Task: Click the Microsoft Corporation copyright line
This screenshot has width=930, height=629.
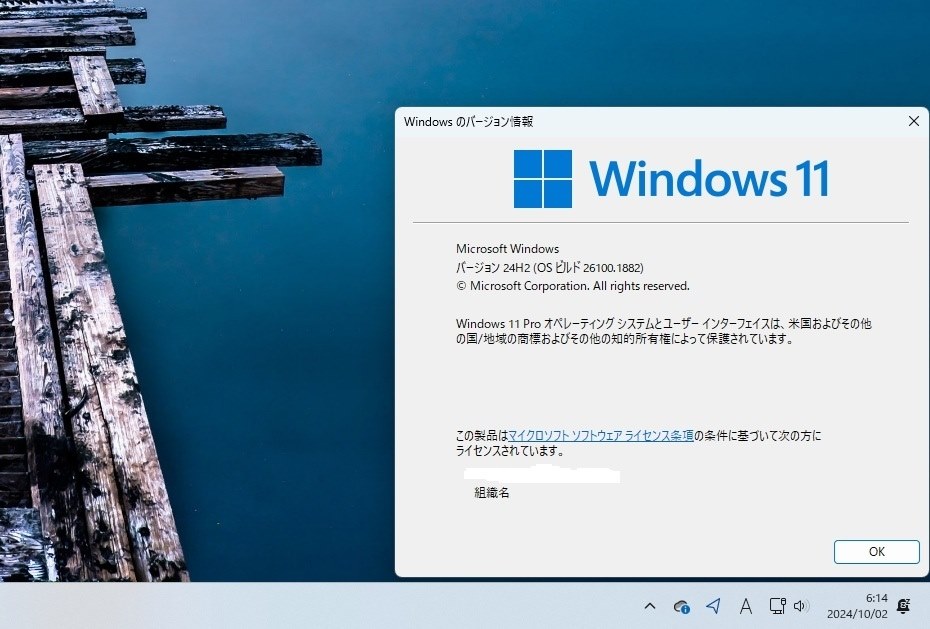Action: click(573, 286)
